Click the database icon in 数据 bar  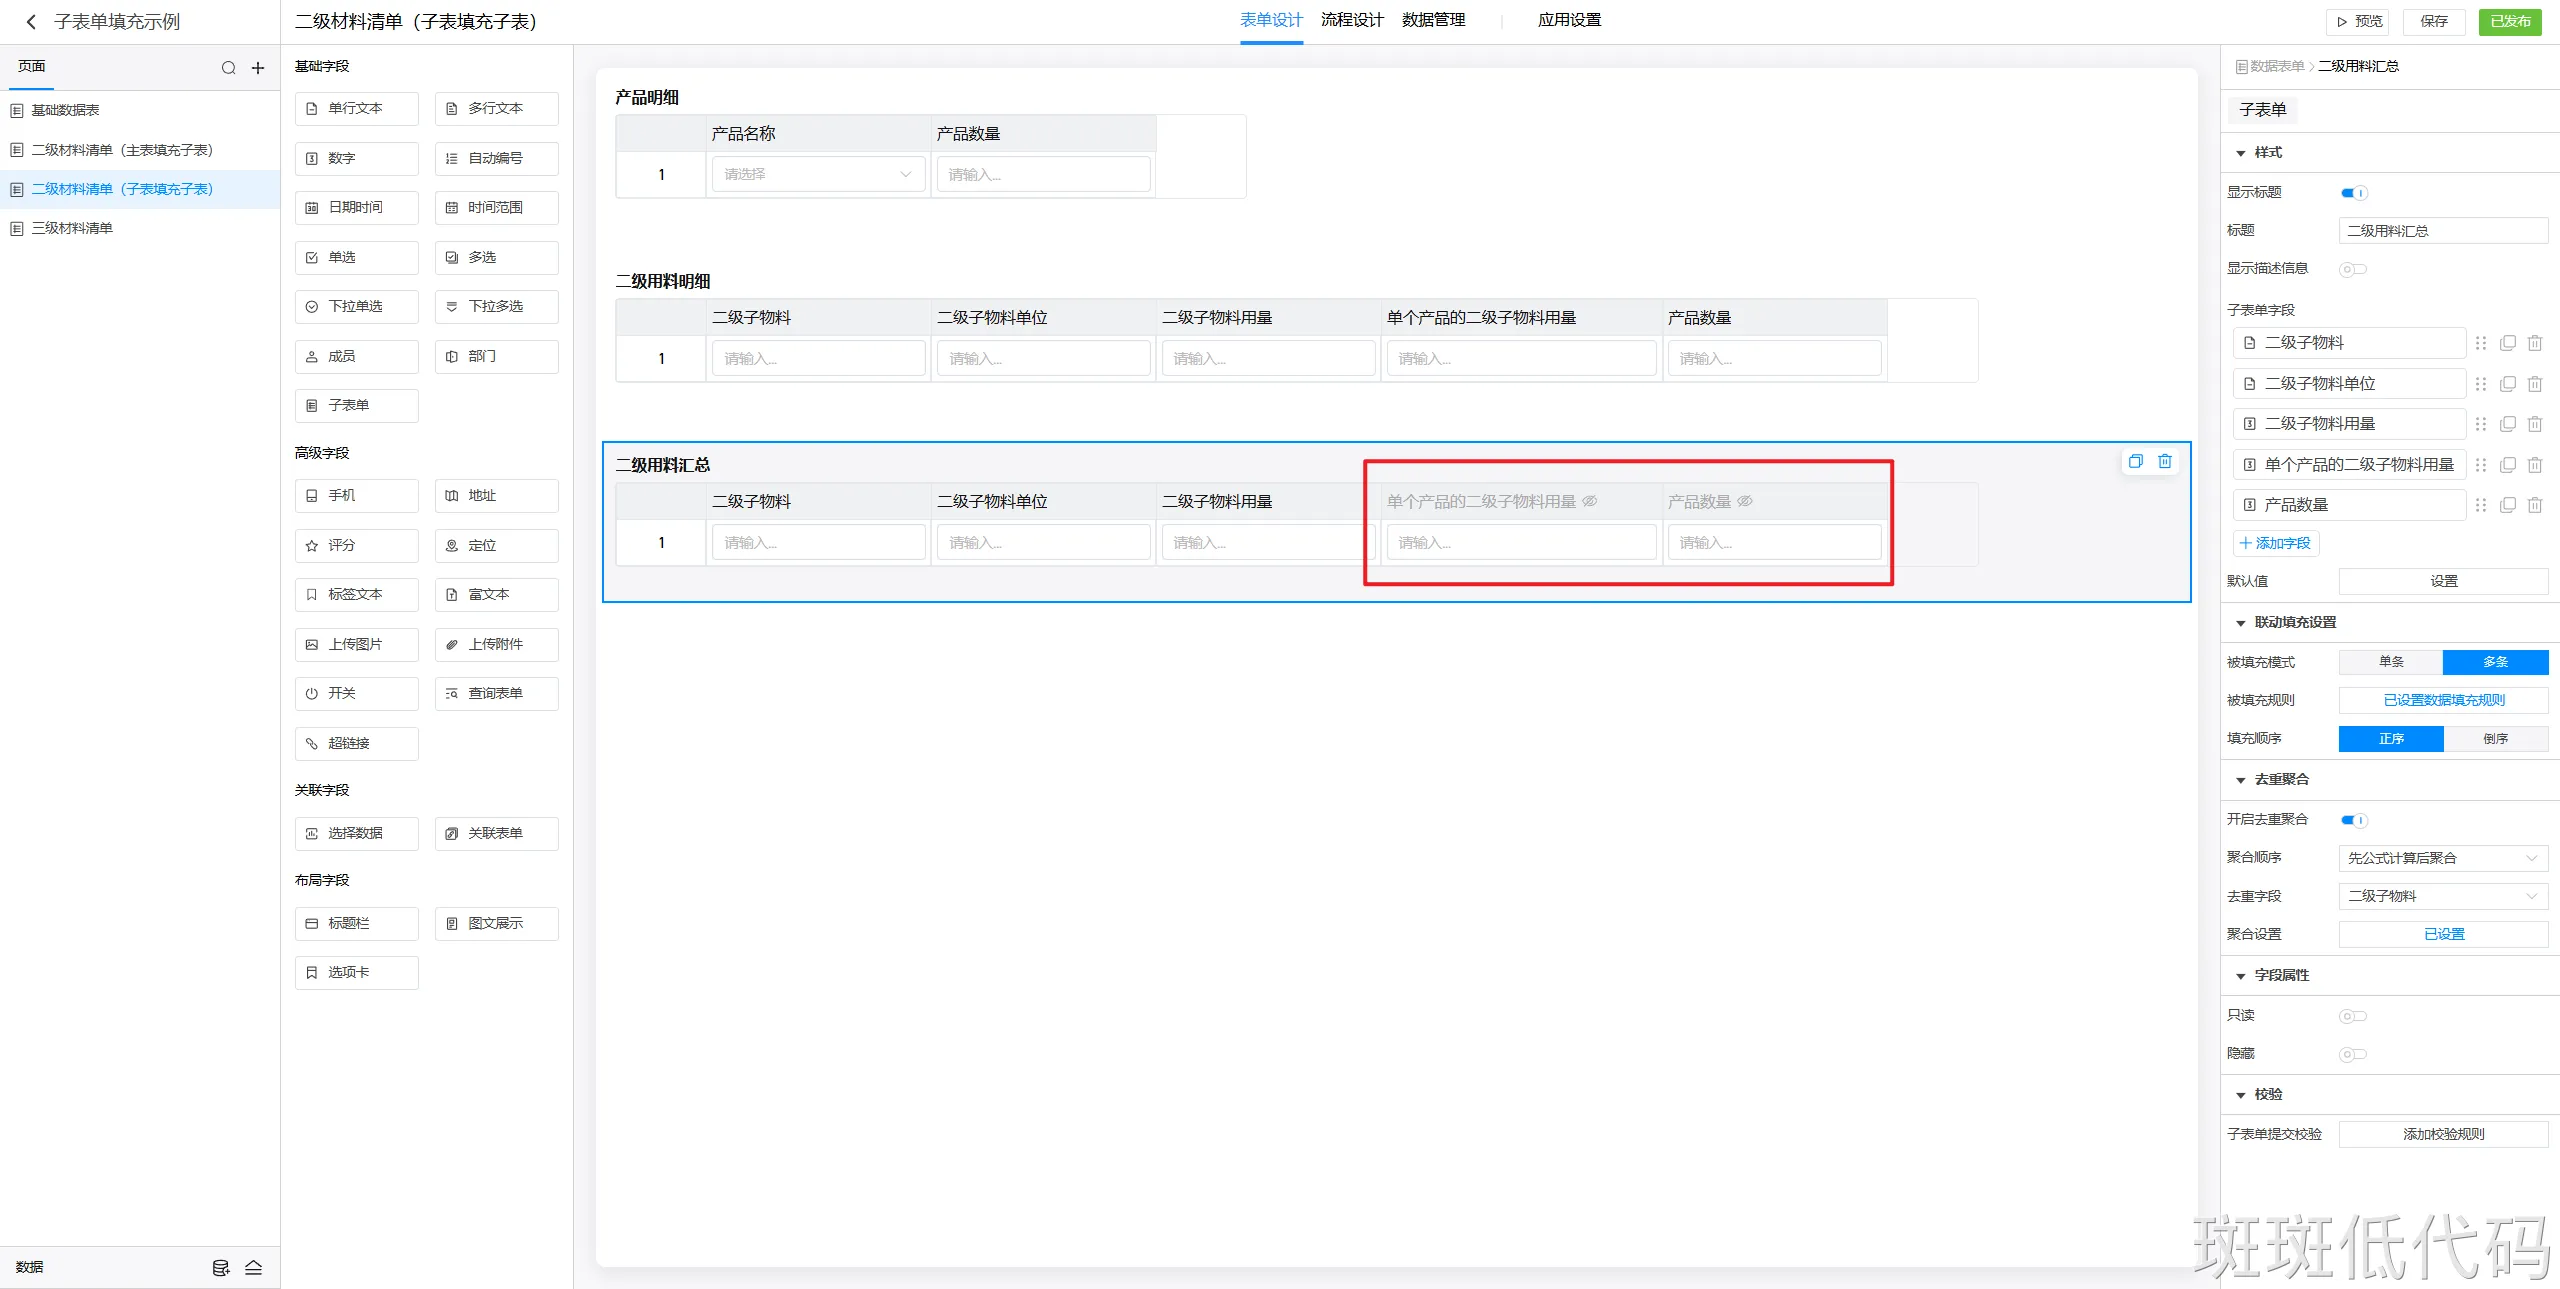click(x=221, y=1268)
